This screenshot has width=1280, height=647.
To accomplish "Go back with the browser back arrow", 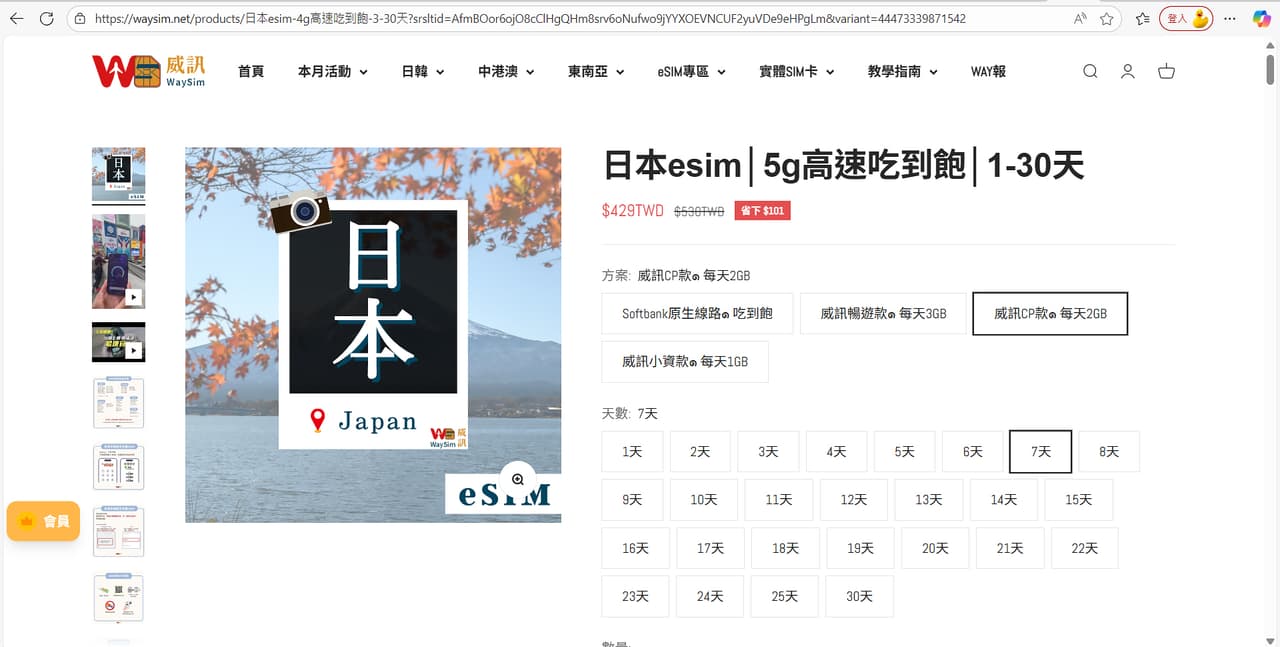I will click(17, 18).
